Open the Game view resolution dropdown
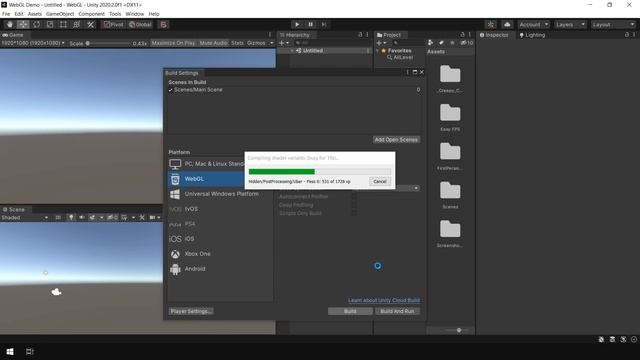640x360 pixels. pyautogui.click(x=33, y=43)
